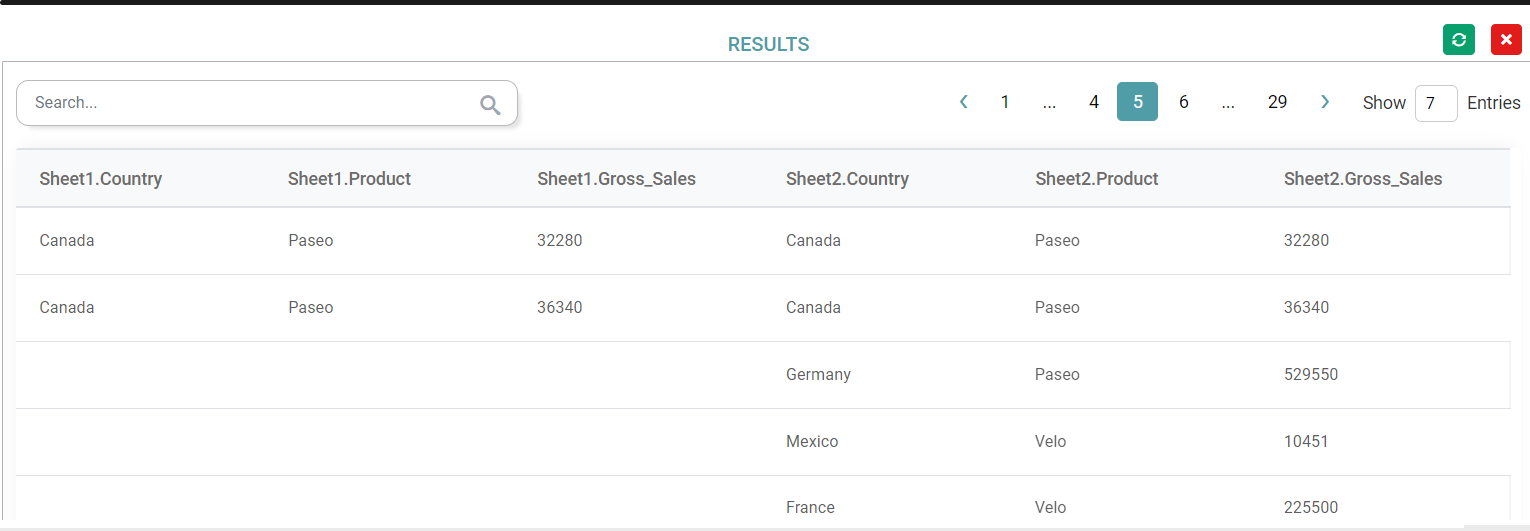The width and height of the screenshot is (1530, 531).
Task: Go to next page with right chevron
Action: click(1325, 102)
